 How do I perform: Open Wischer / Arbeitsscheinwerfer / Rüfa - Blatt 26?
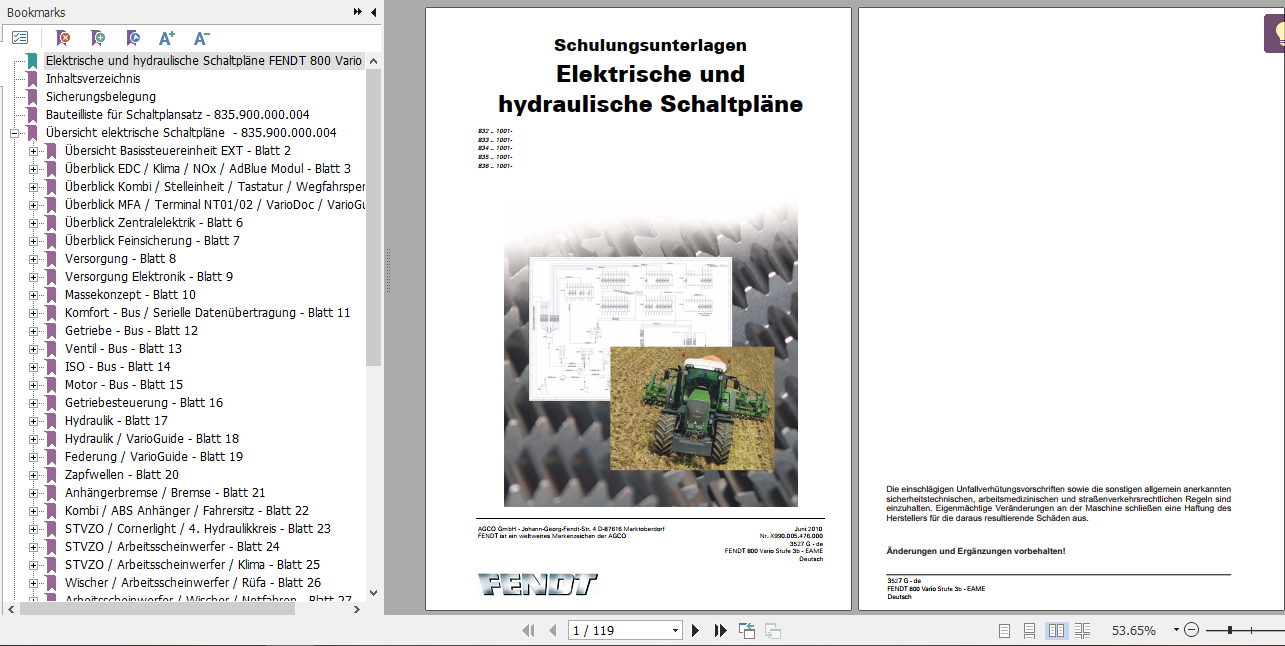coord(193,583)
